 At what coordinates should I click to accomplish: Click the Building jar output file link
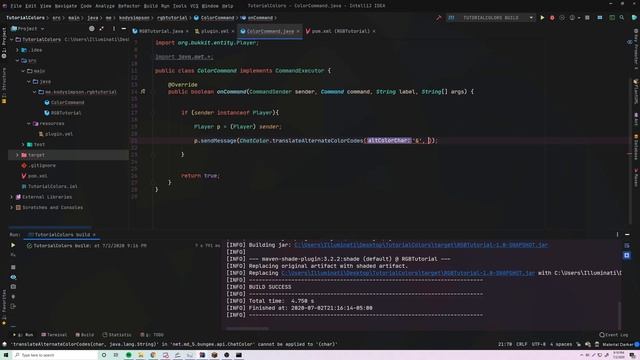421,245
